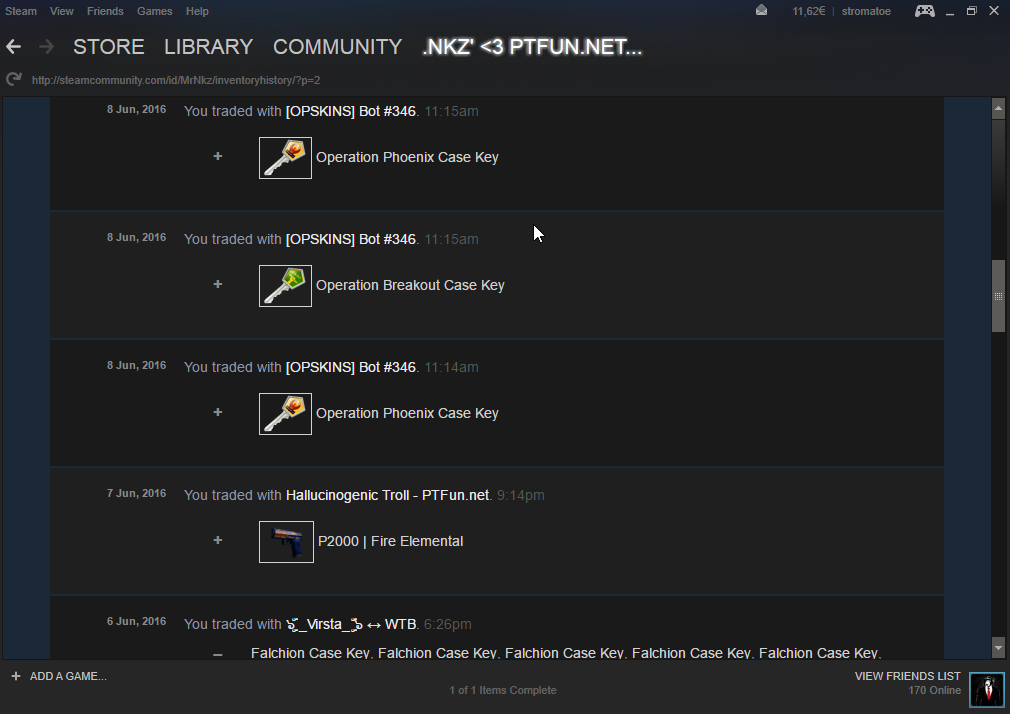Open the Games menu
The width and height of the screenshot is (1010, 714).
click(154, 11)
